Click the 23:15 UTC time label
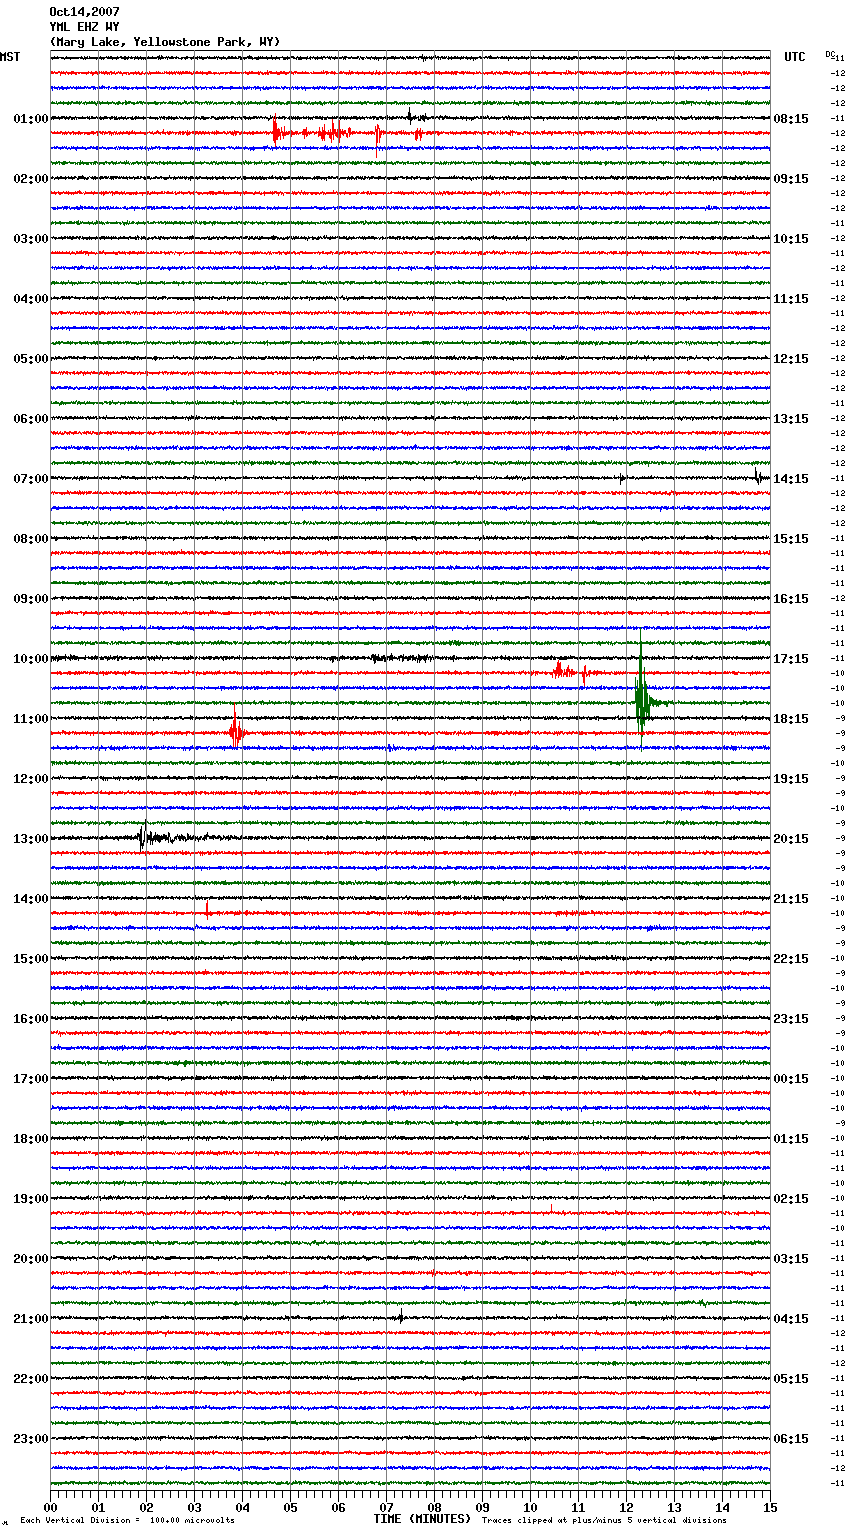The image size is (850, 1534). (x=791, y=1019)
